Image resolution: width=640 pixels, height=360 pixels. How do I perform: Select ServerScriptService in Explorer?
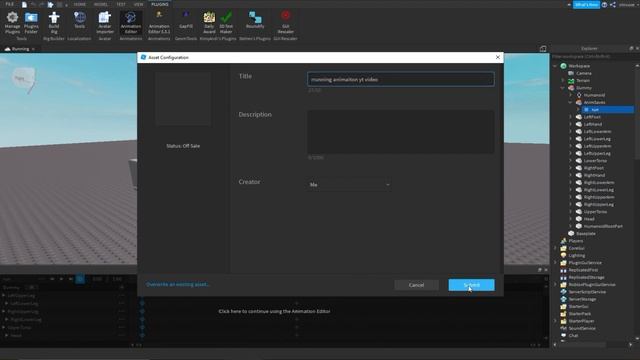tap(587, 292)
